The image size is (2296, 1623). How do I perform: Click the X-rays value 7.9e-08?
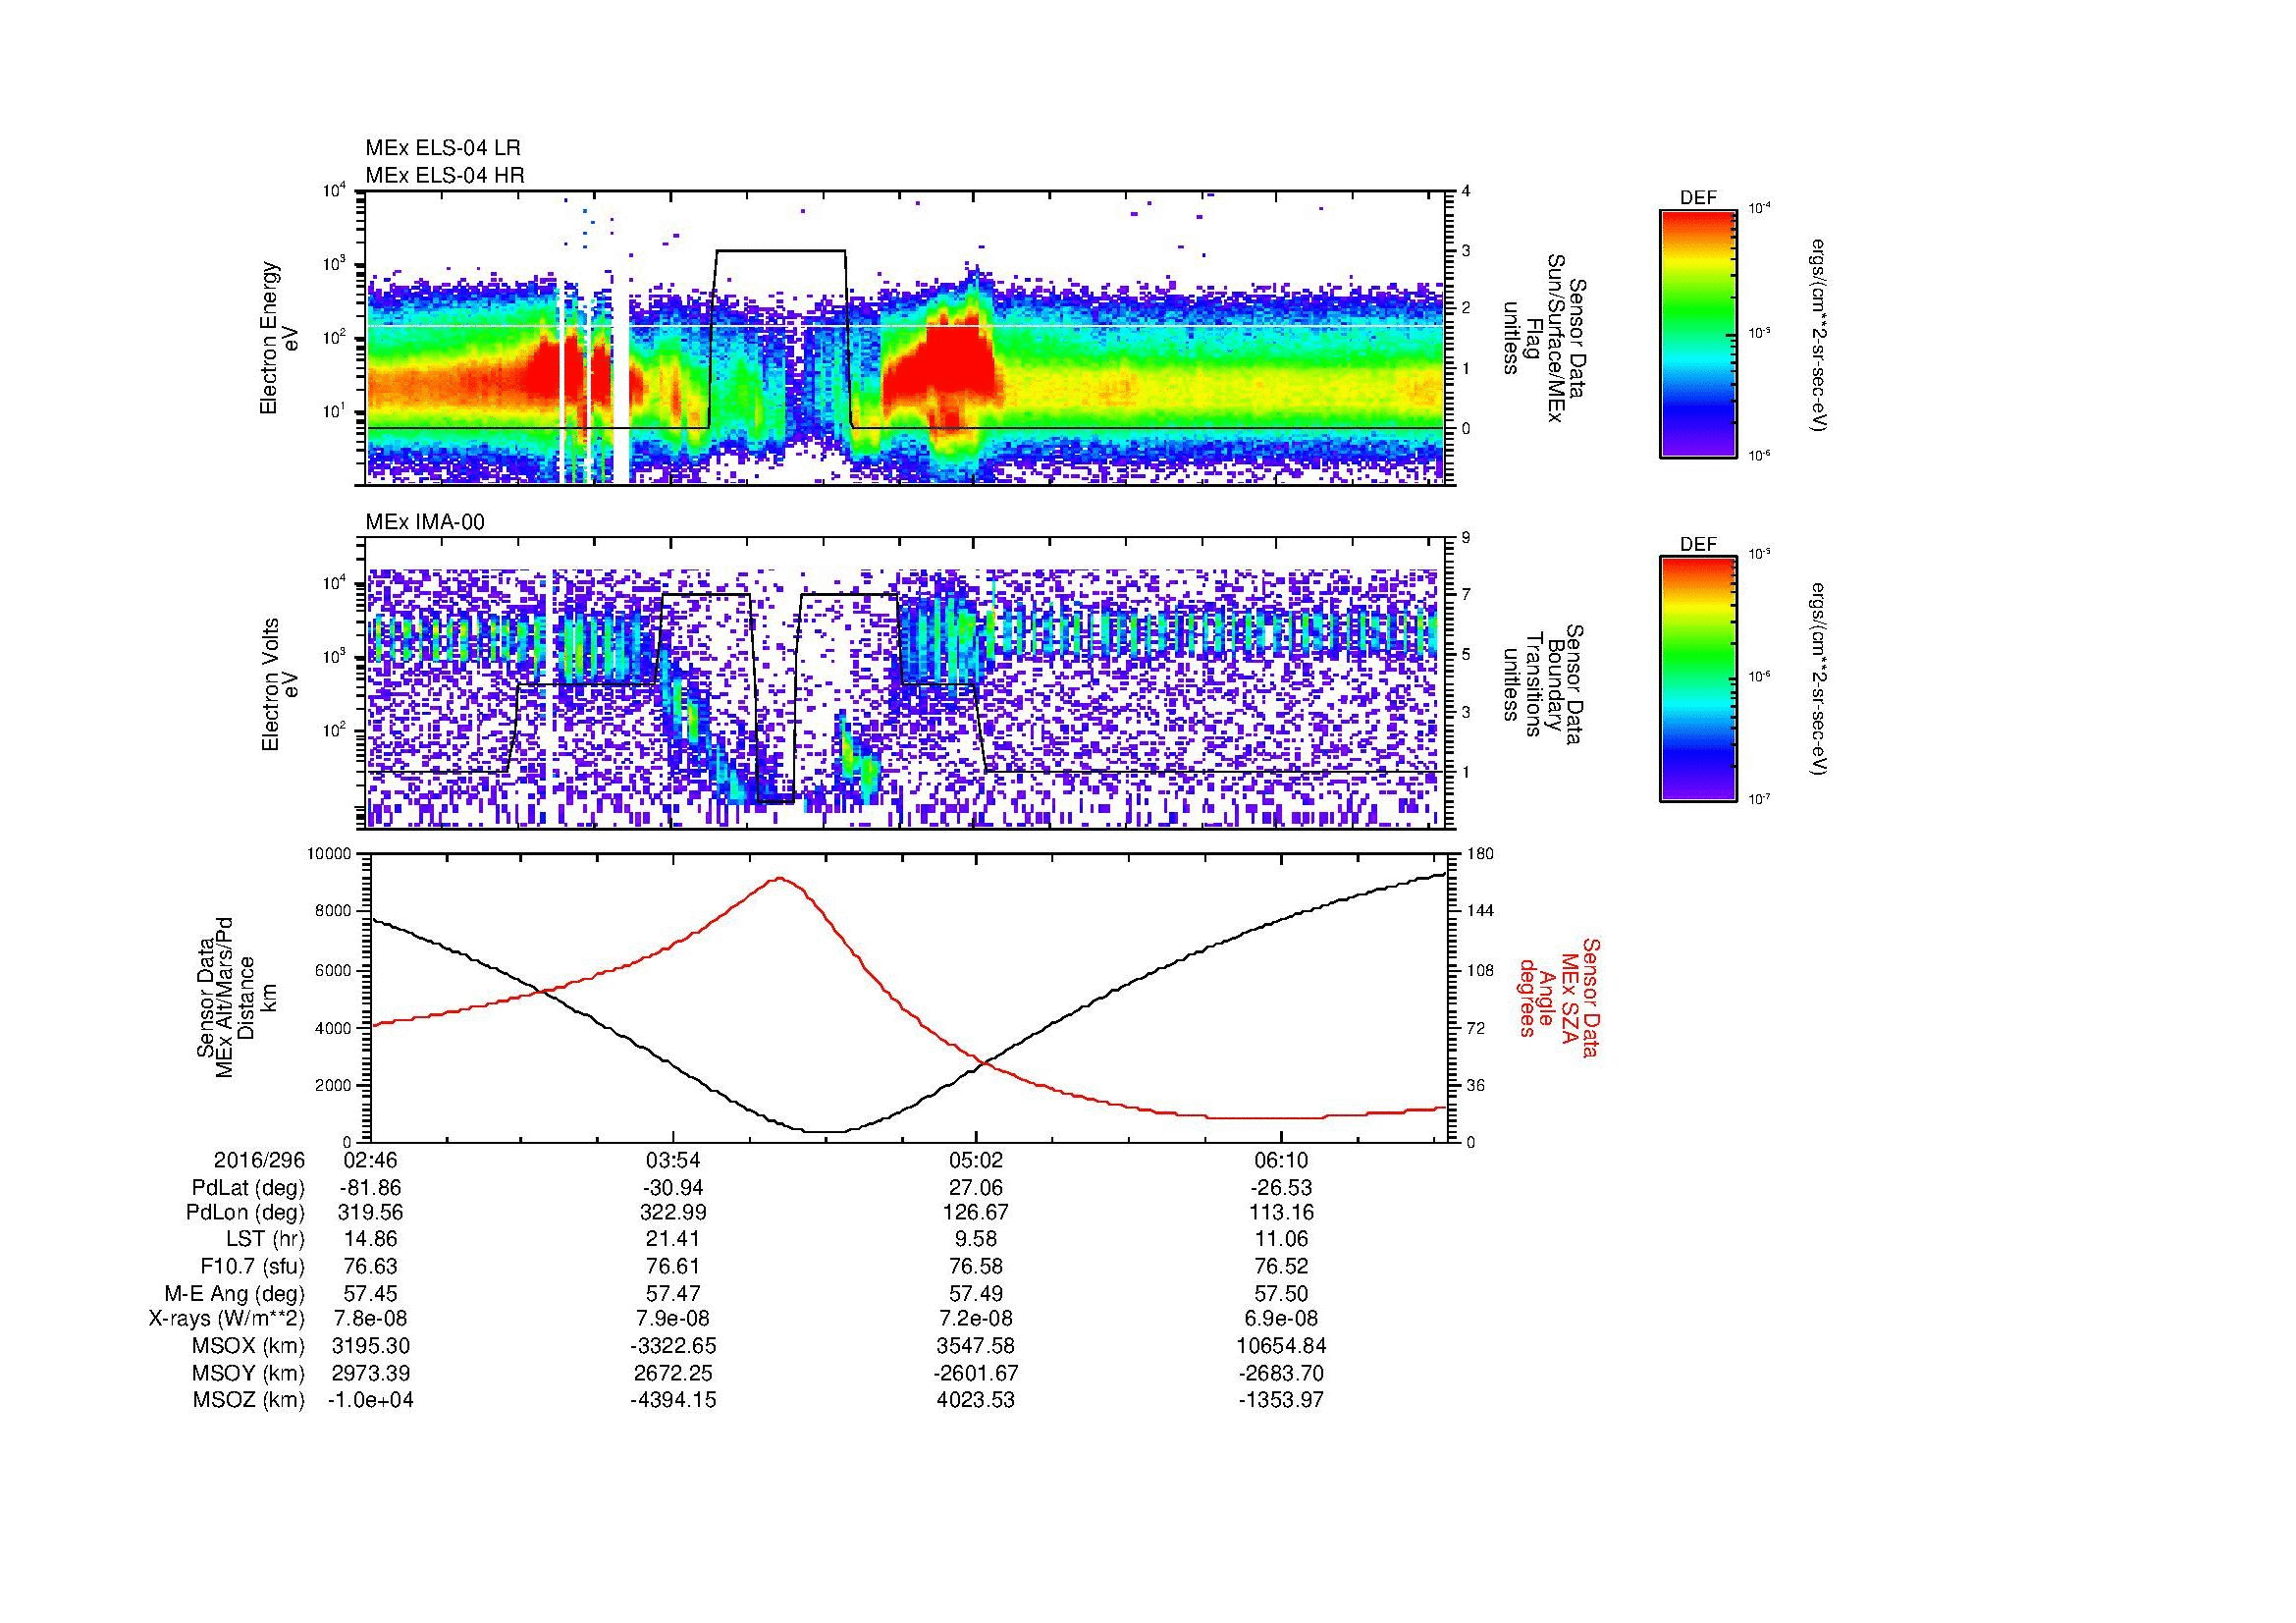pyautogui.click(x=673, y=1320)
